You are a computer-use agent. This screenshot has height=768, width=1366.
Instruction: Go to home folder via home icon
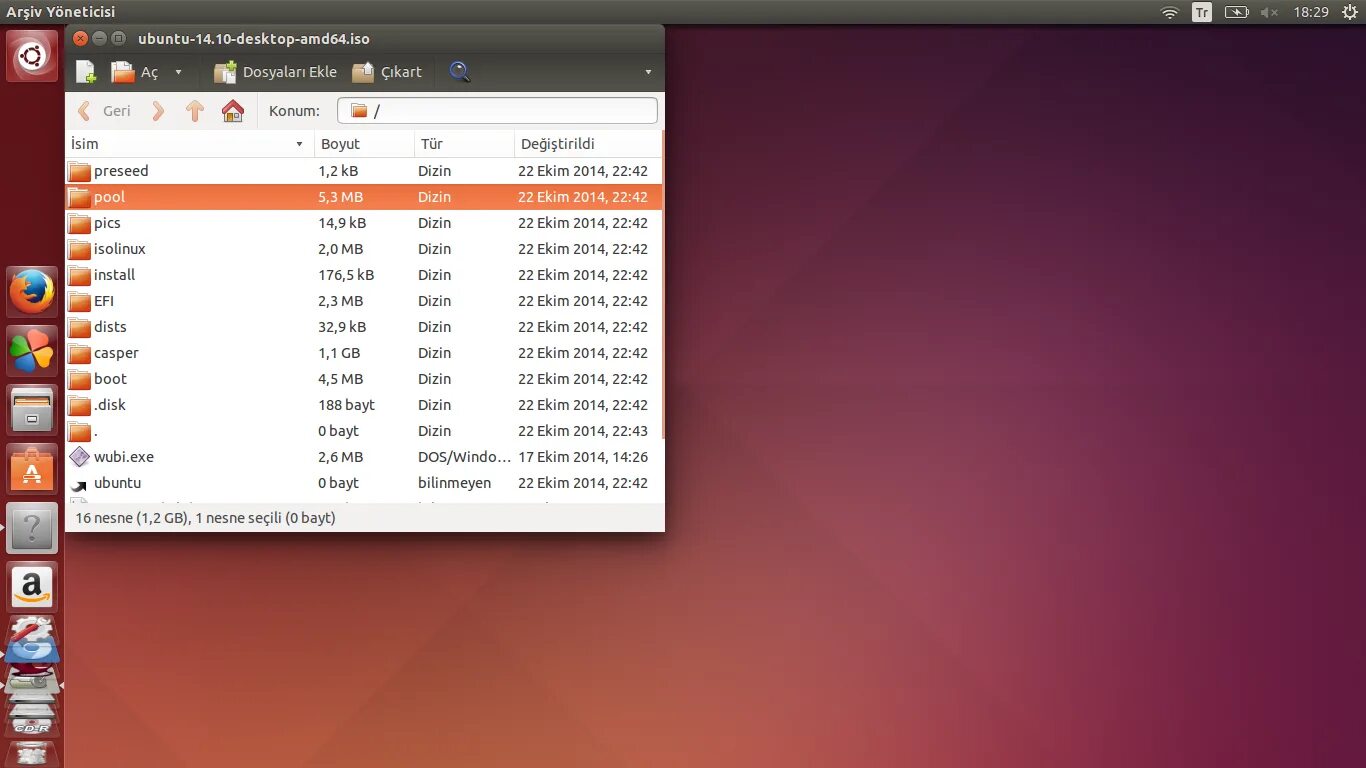click(x=233, y=110)
